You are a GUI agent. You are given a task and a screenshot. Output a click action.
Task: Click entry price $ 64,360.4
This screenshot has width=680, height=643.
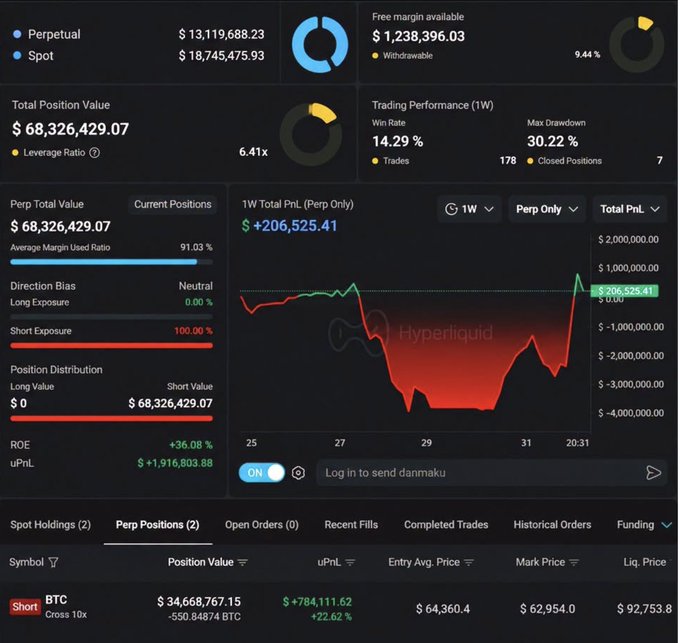(x=443, y=609)
